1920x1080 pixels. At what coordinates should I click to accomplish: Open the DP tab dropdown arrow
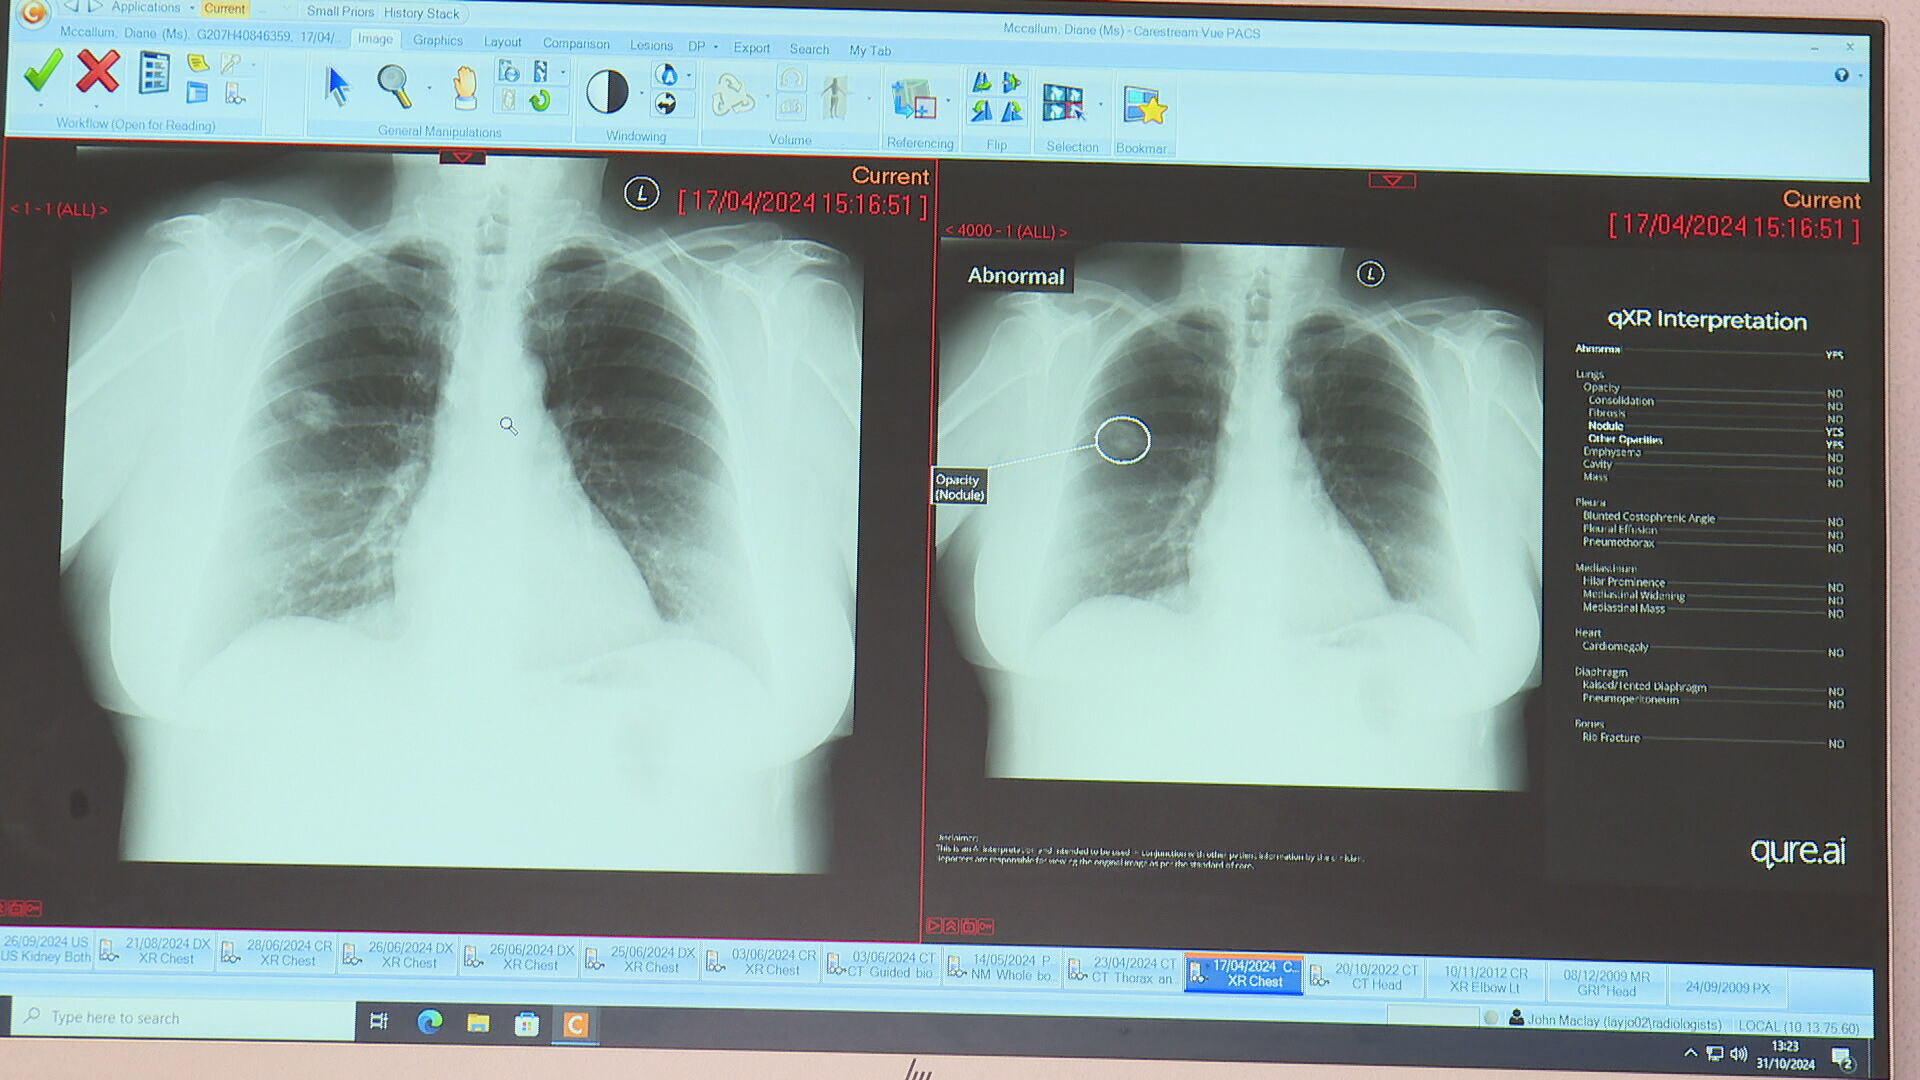(x=715, y=47)
